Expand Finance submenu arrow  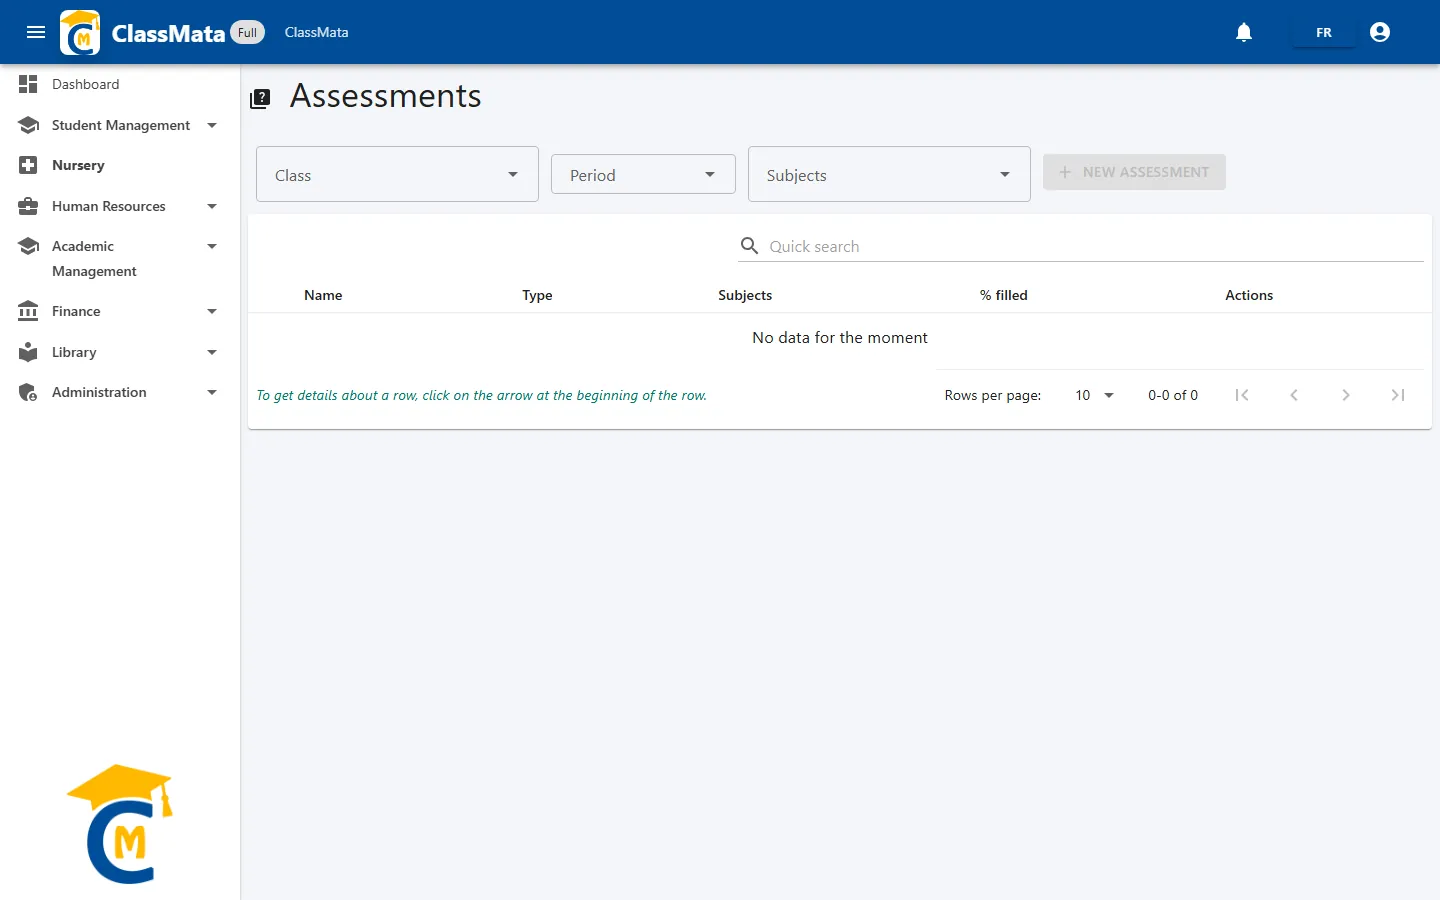212,311
